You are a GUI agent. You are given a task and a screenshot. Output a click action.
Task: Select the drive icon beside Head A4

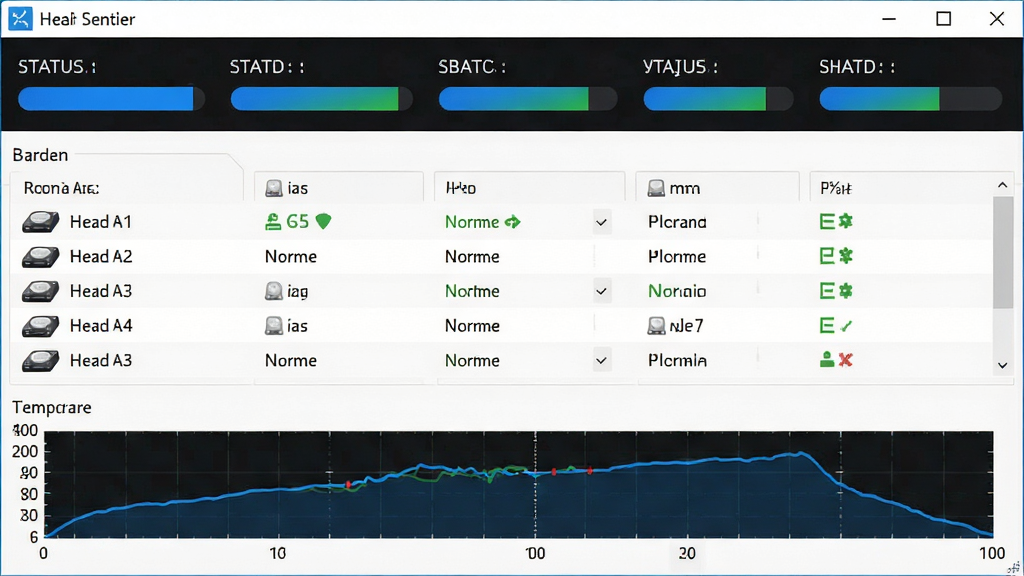point(40,326)
